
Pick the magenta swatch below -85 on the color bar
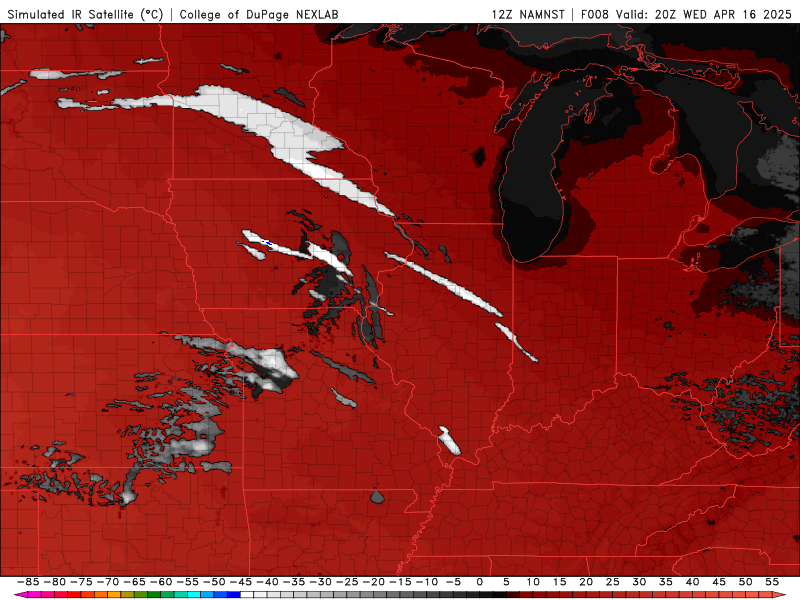click(34, 595)
